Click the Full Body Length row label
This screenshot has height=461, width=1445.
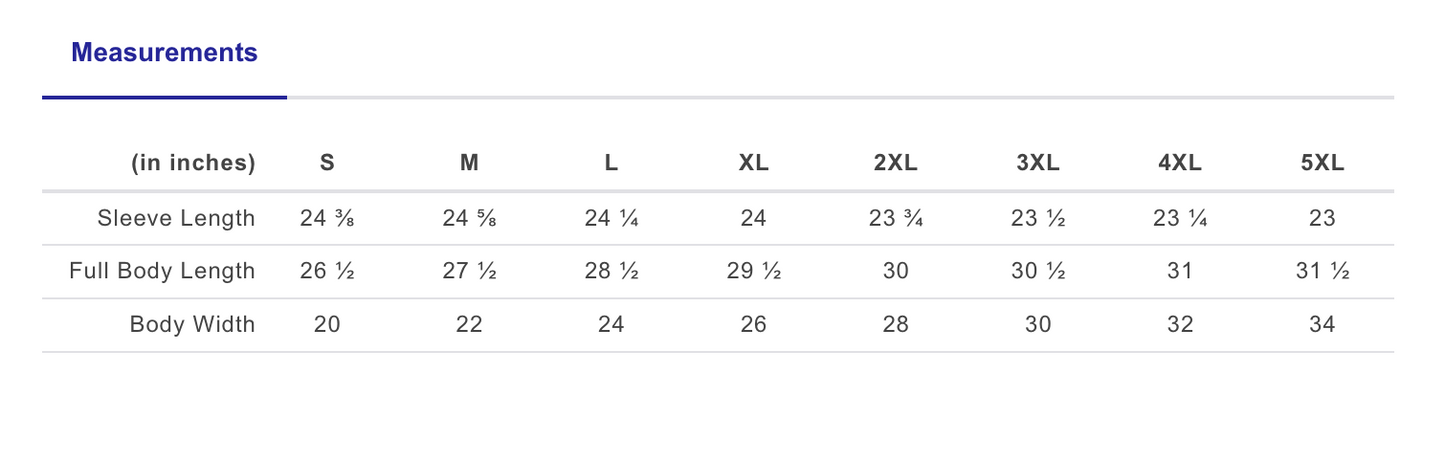point(162,271)
